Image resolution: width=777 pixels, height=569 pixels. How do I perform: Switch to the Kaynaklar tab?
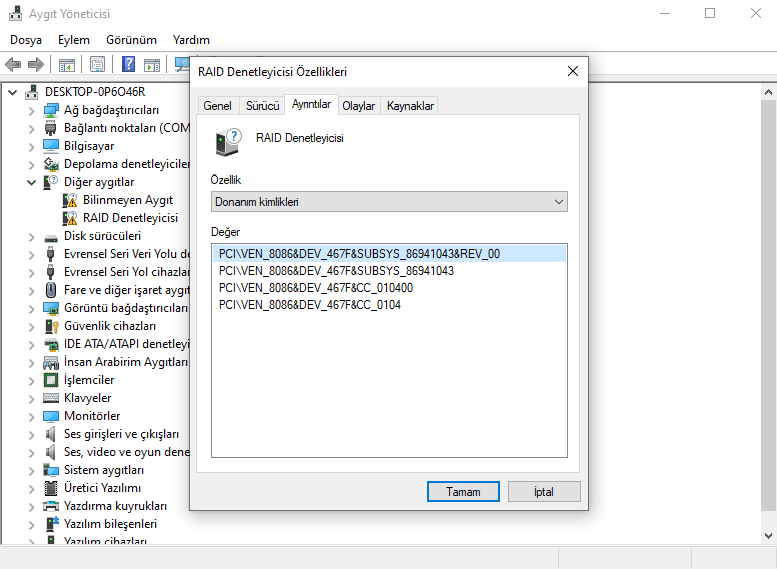click(x=410, y=106)
